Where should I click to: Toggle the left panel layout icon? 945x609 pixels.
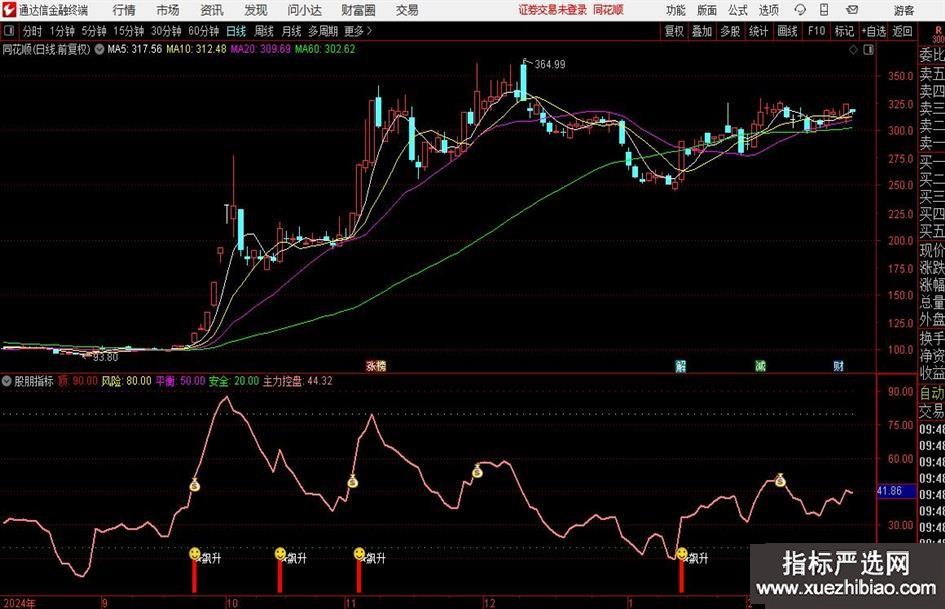[8, 31]
